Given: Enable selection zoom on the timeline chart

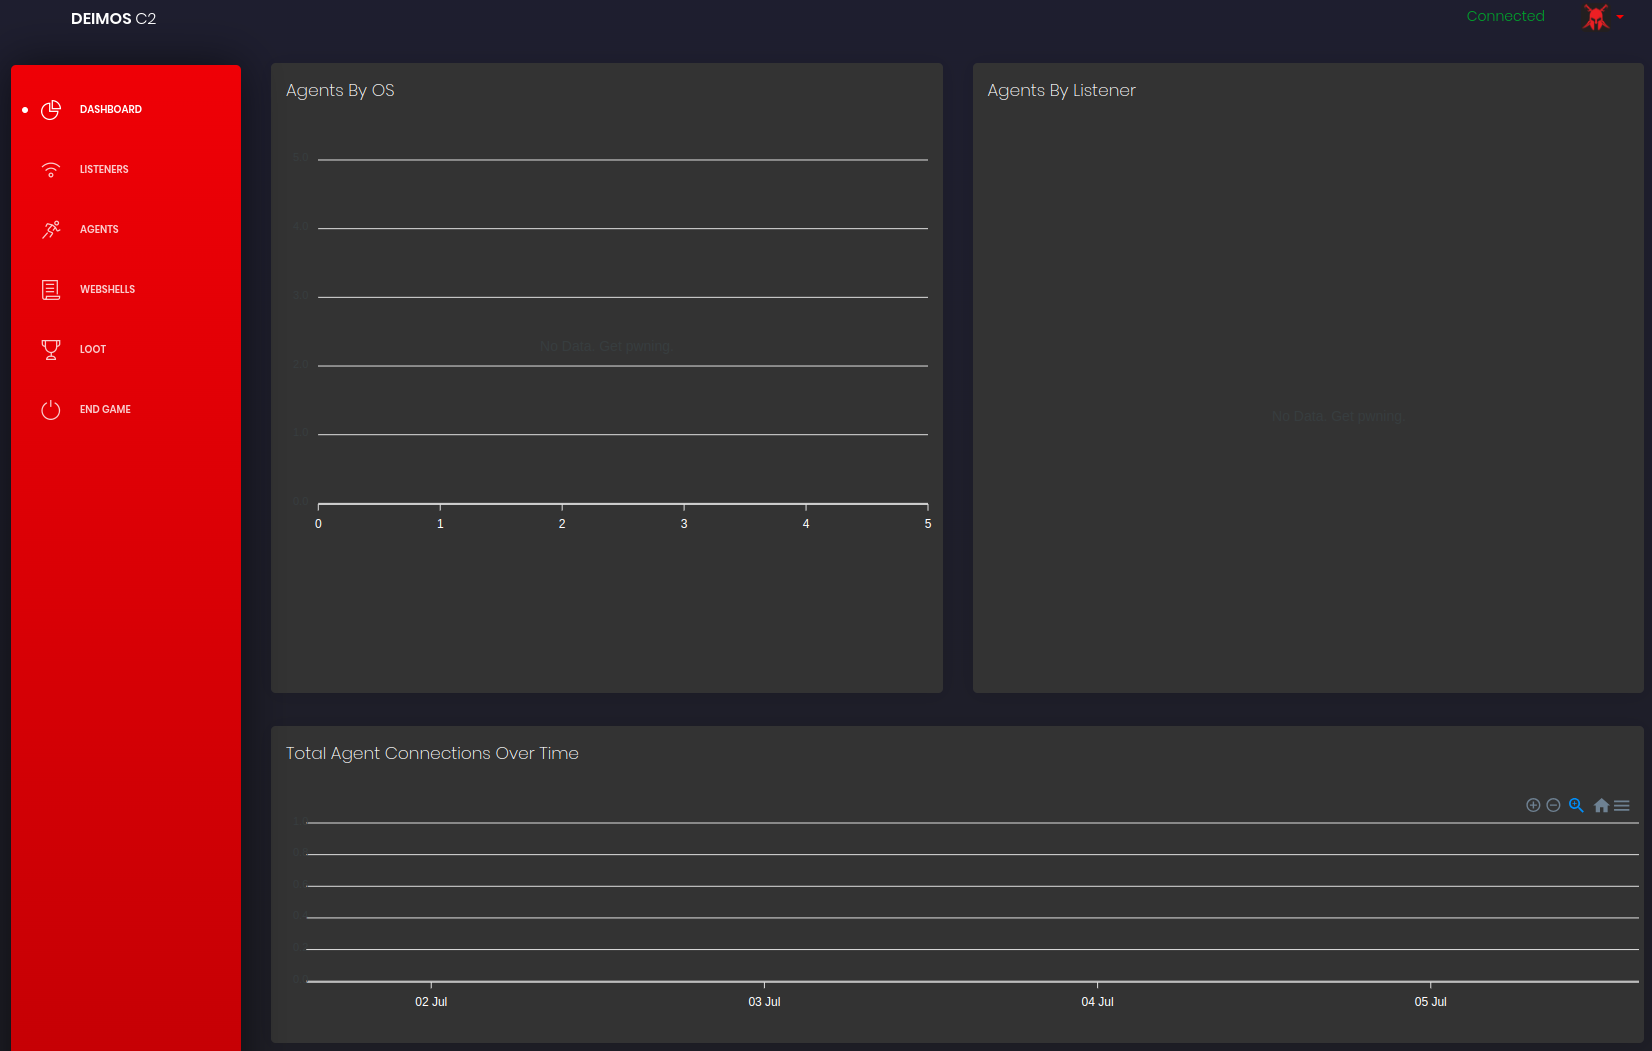Looking at the screenshot, I should click(x=1577, y=805).
